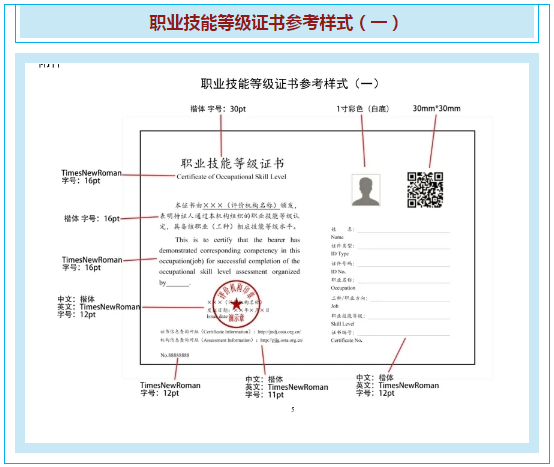Click the Occupation blank line field

[x=403, y=281]
